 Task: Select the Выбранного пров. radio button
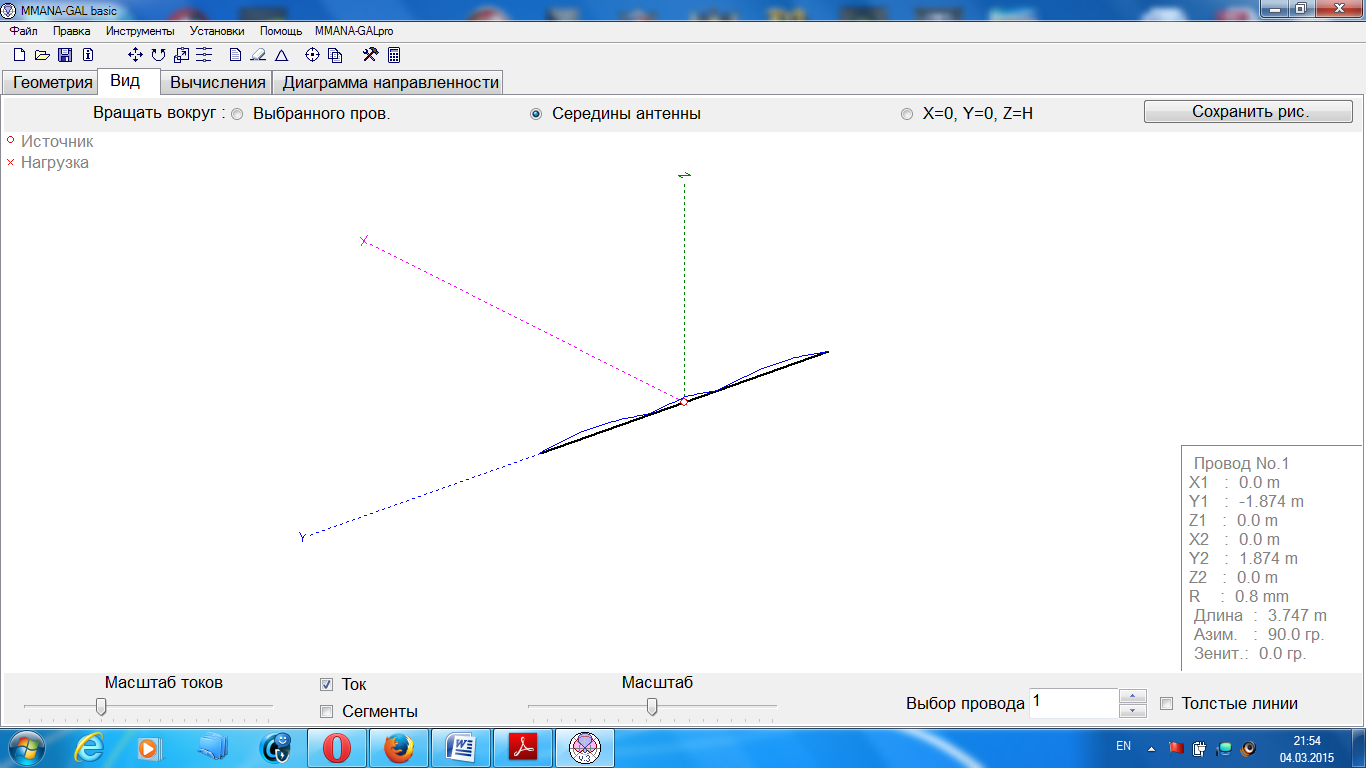pyautogui.click(x=237, y=114)
